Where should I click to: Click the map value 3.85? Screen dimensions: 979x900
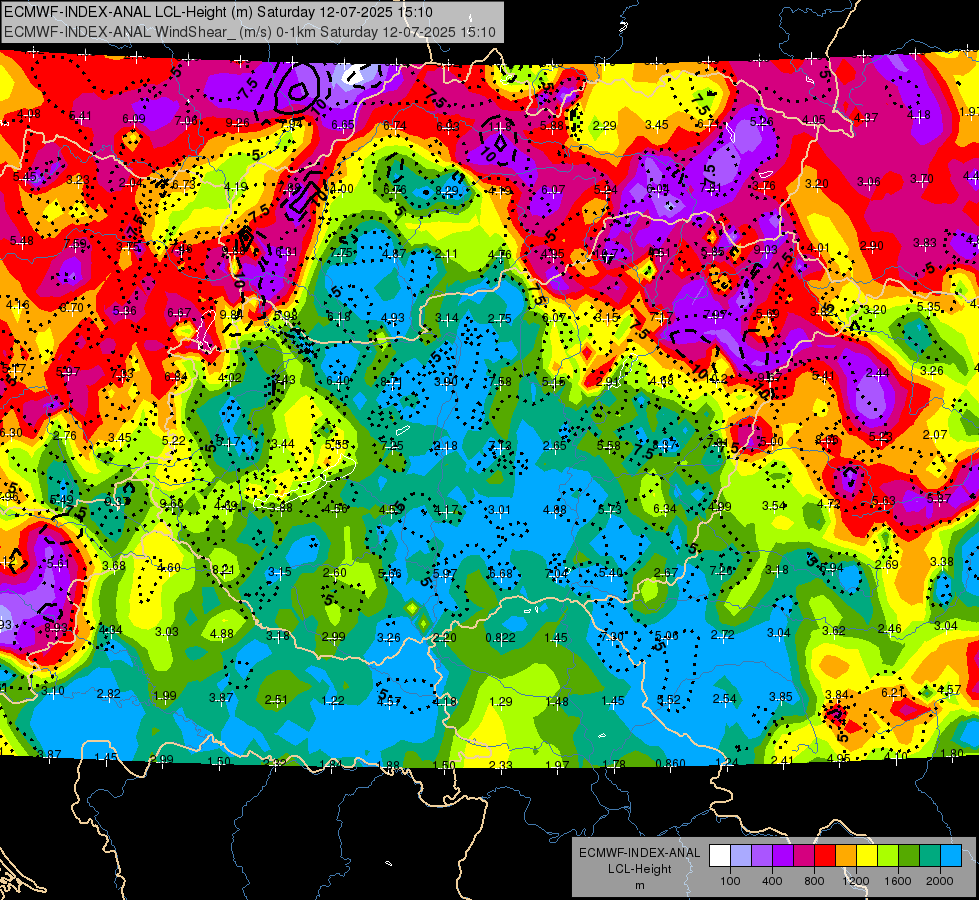[780, 696]
